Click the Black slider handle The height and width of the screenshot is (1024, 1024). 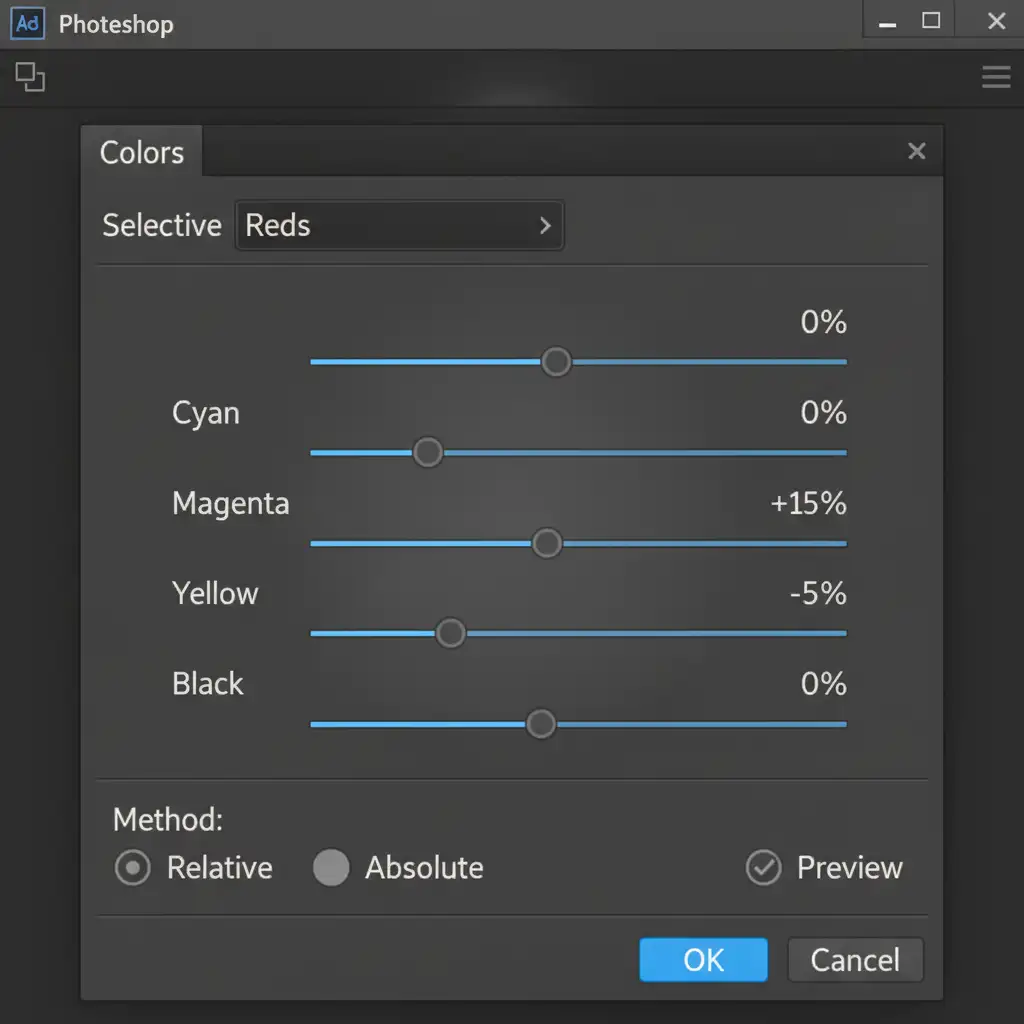(541, 724)
